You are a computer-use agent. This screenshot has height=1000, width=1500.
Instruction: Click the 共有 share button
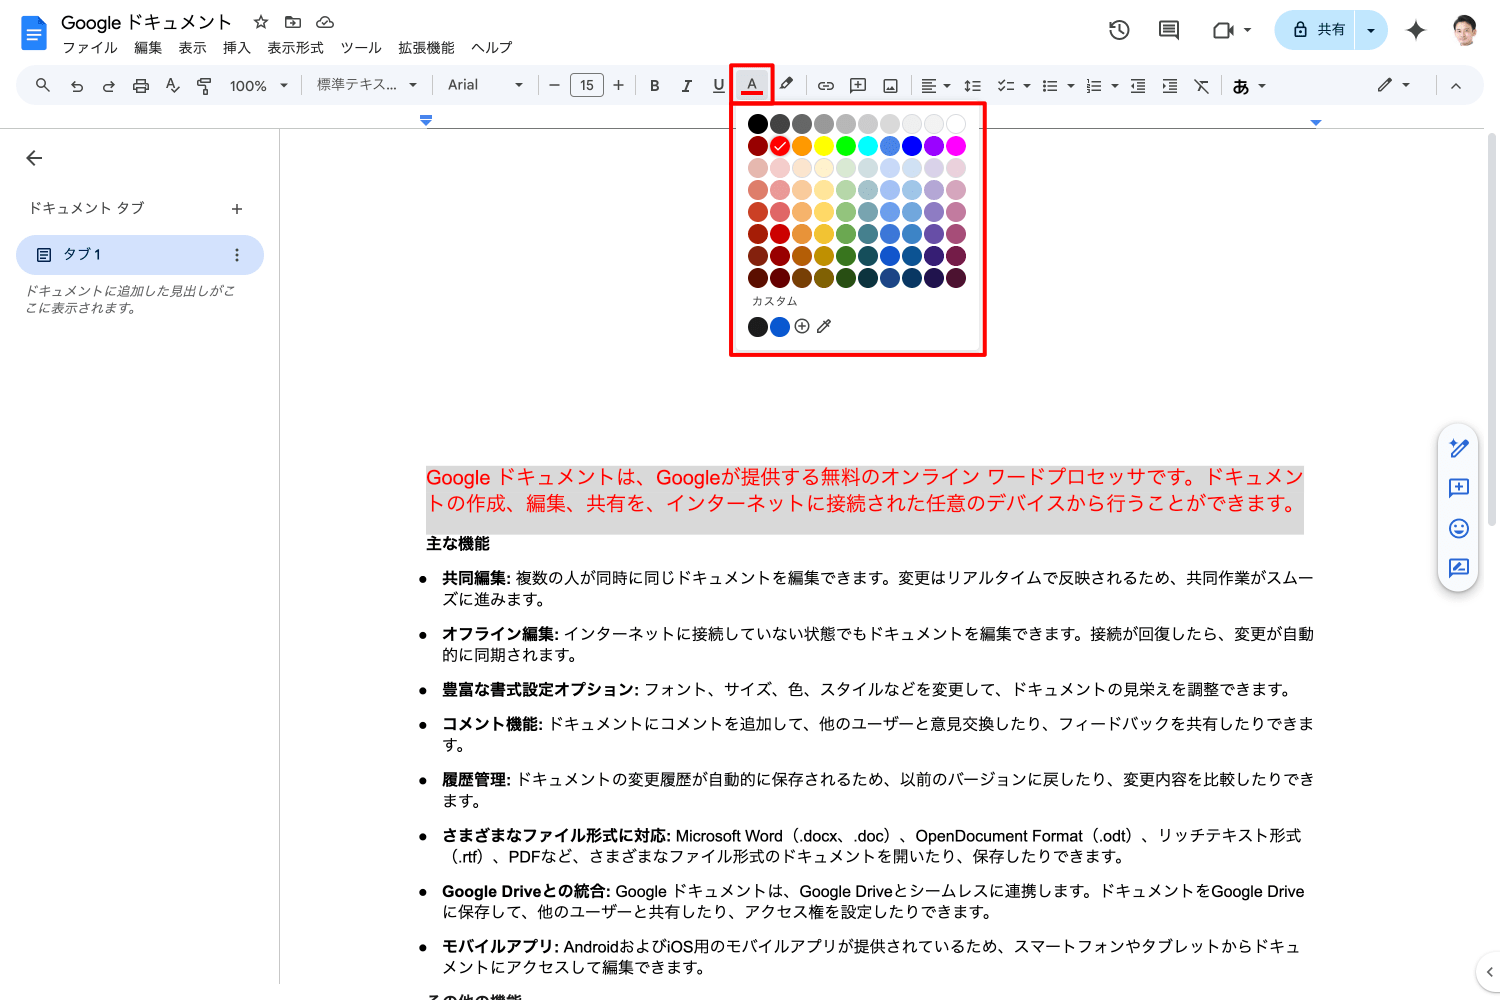pyautogui.click(x=1316, y=30)
